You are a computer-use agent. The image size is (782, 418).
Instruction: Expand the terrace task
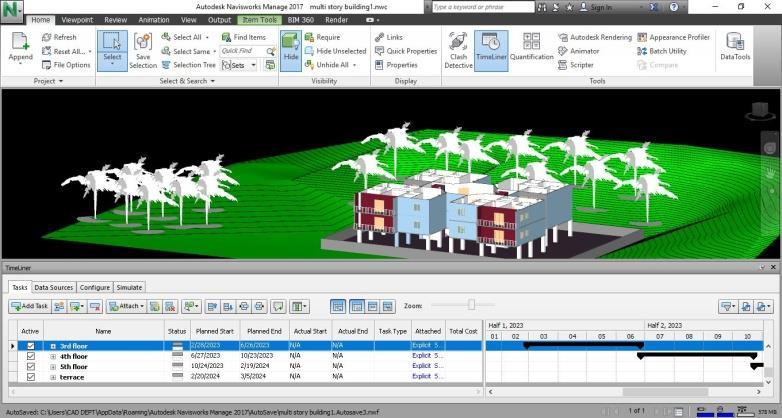(53, 378)
